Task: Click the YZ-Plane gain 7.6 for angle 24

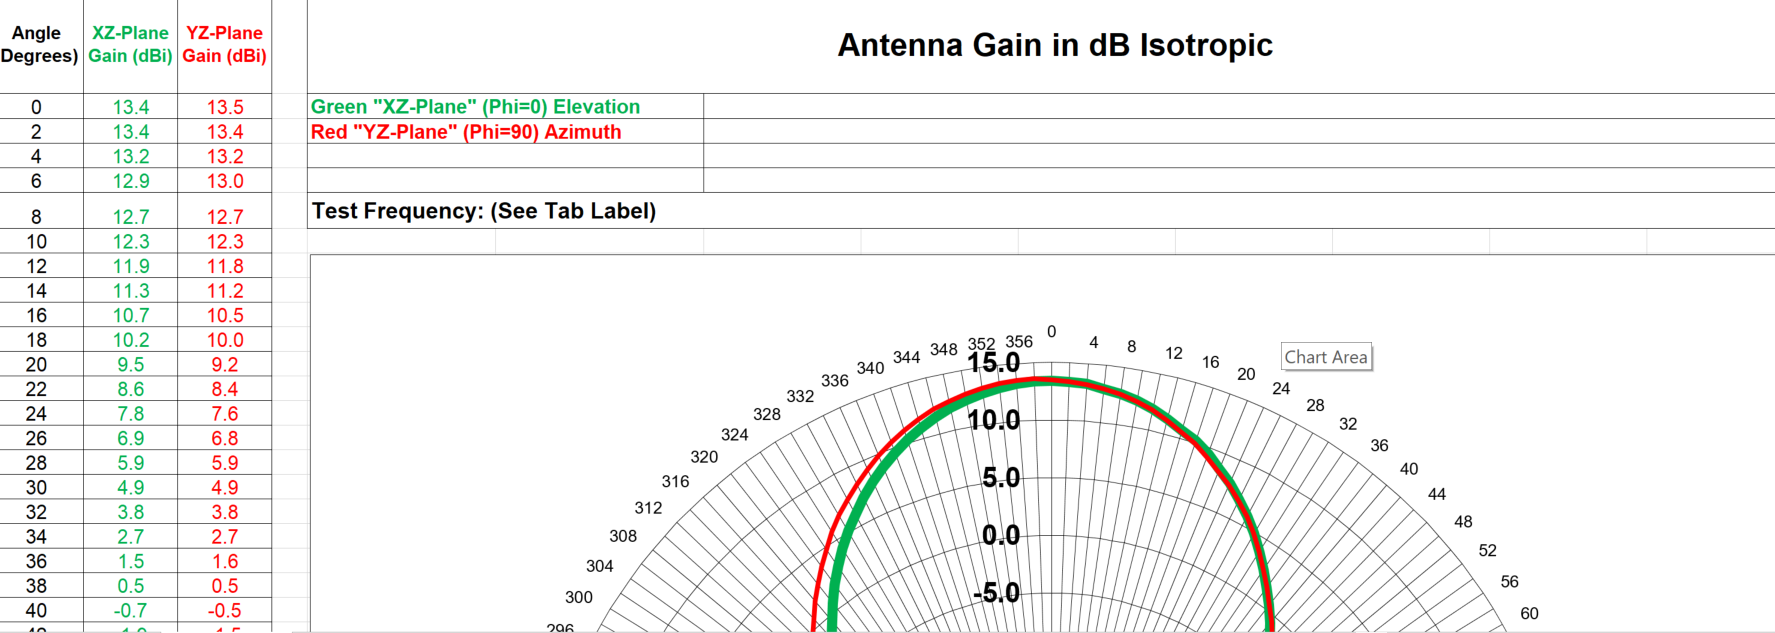Action: [225, 413]
